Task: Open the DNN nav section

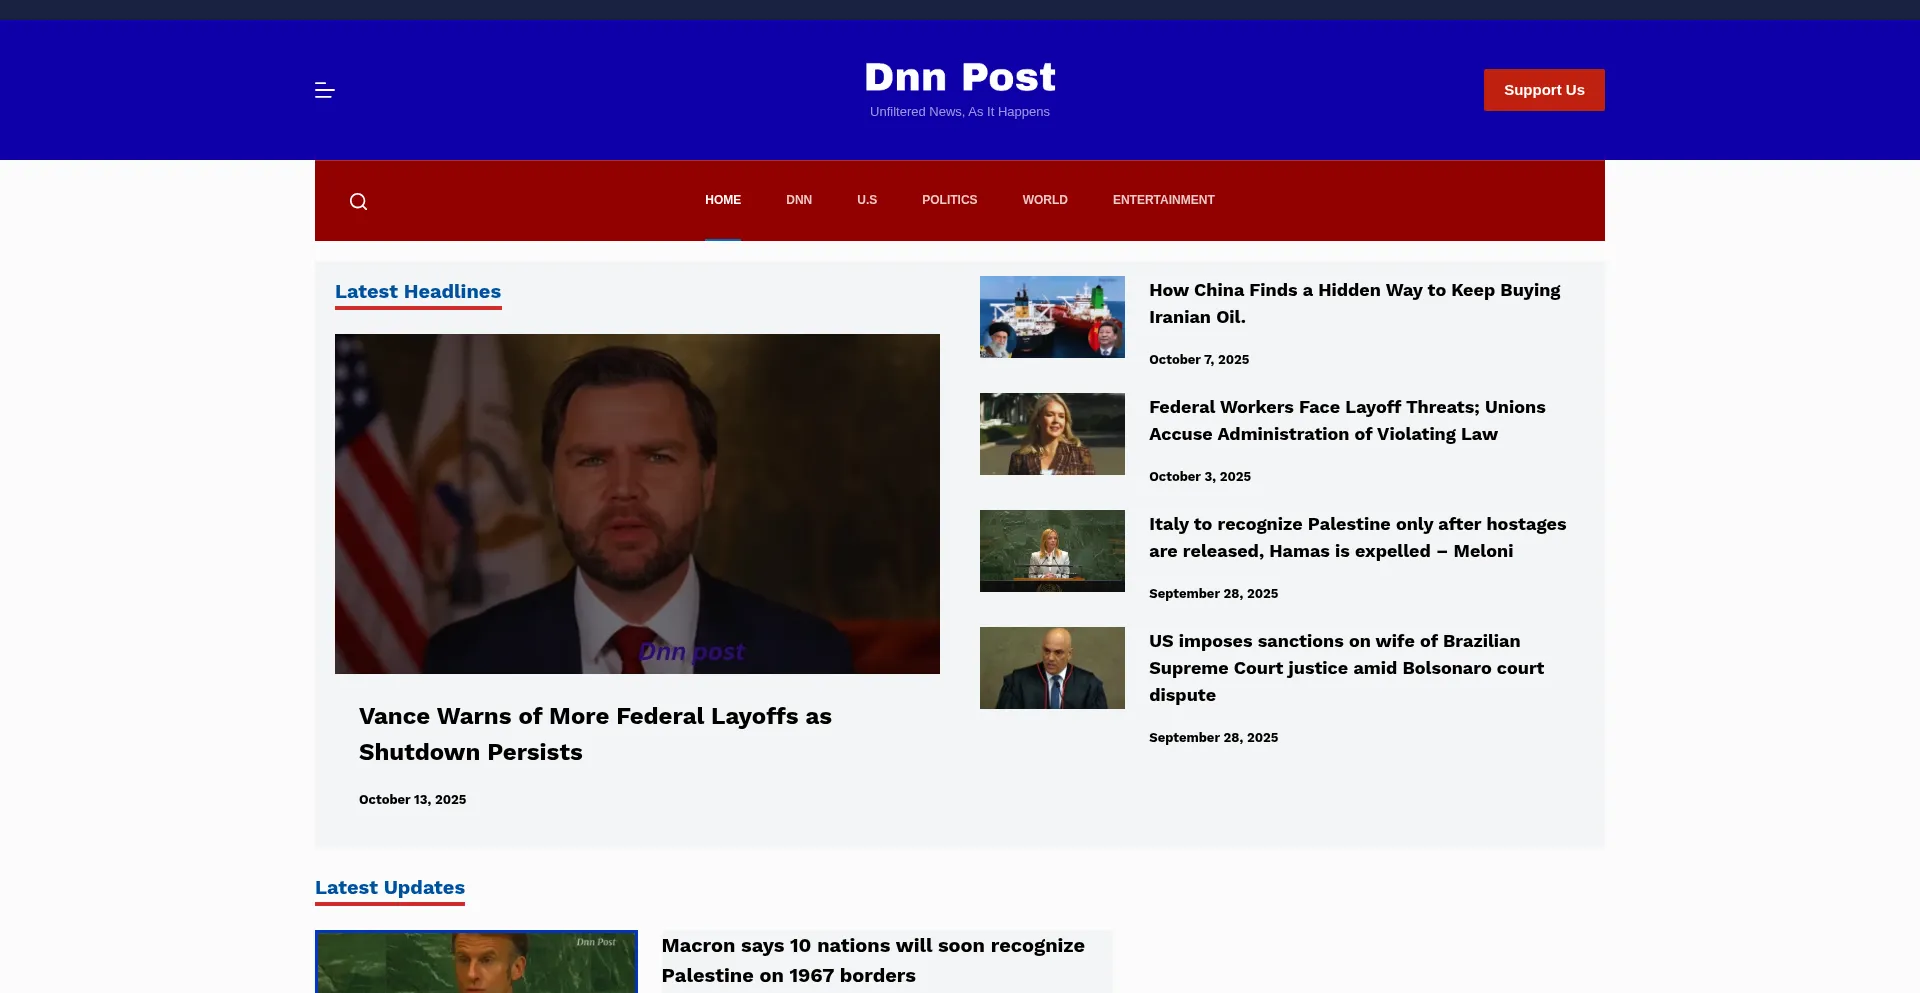Action: [799, 200]
